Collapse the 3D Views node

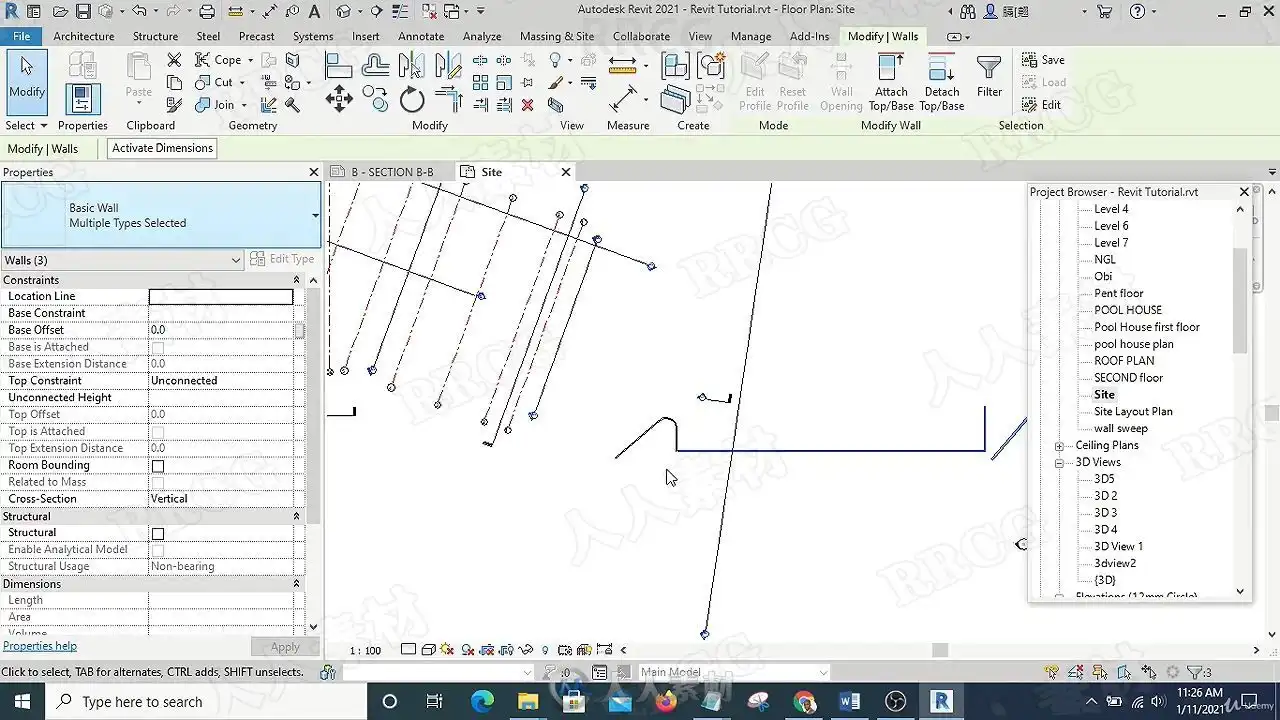point(1059,463)
